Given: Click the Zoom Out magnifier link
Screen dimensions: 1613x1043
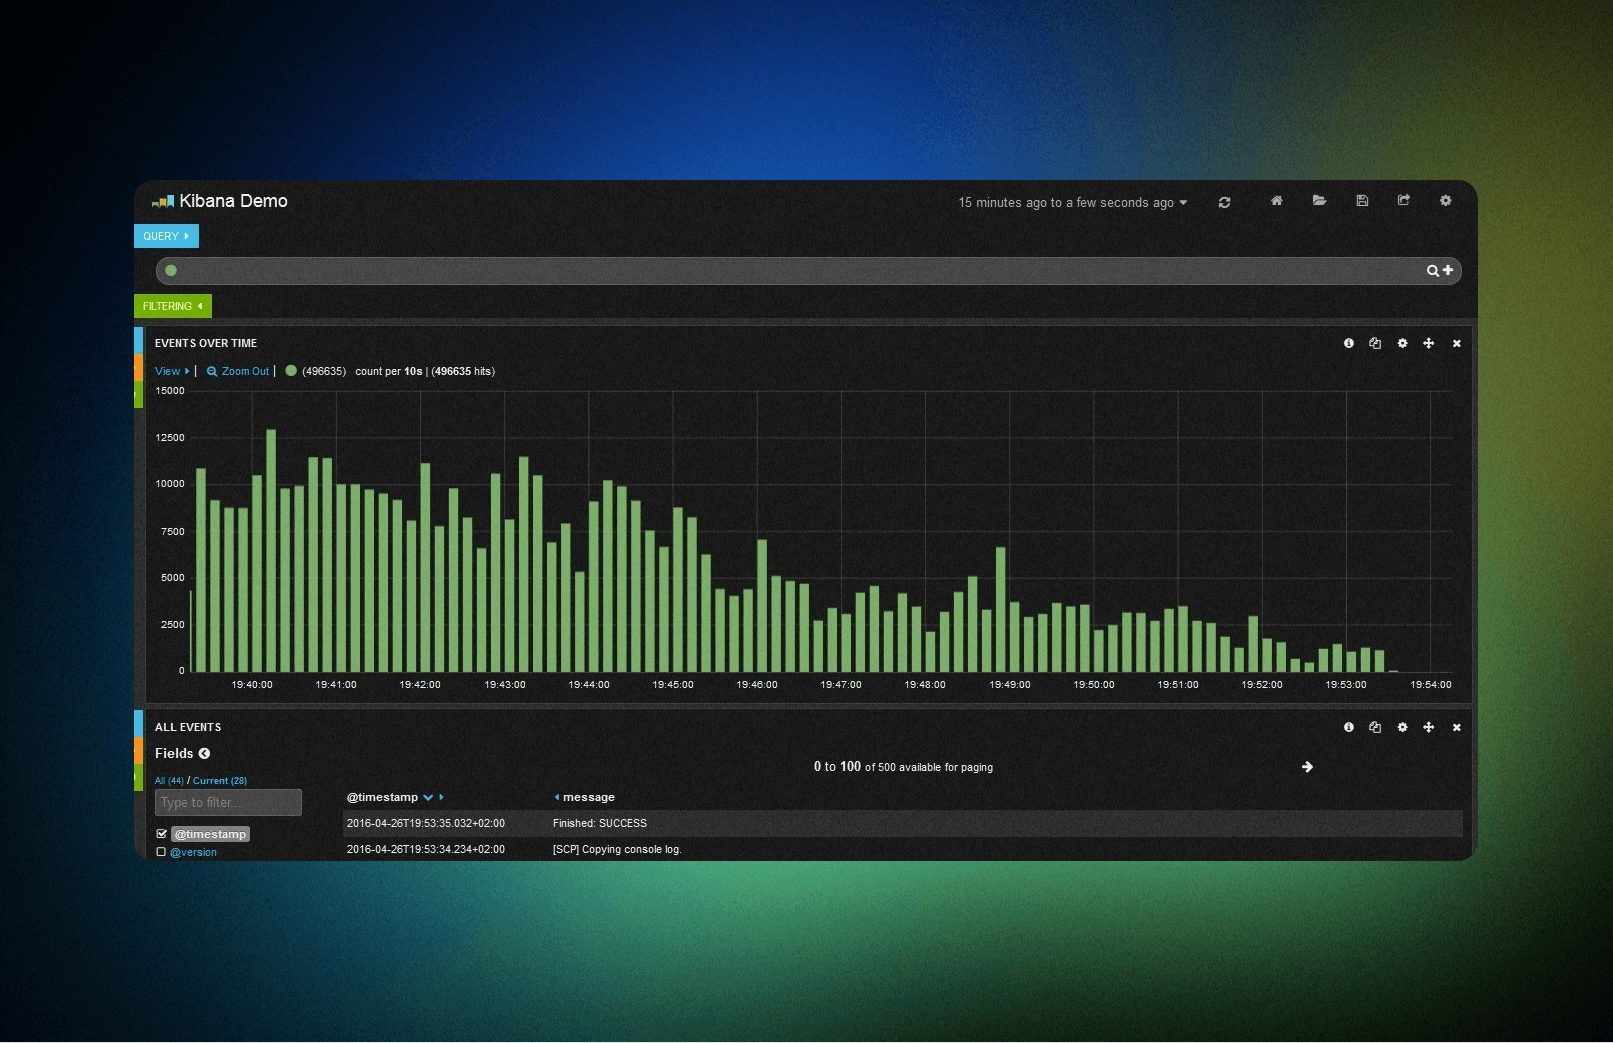Looking at the screenshot, I should [x=238, y=371].
